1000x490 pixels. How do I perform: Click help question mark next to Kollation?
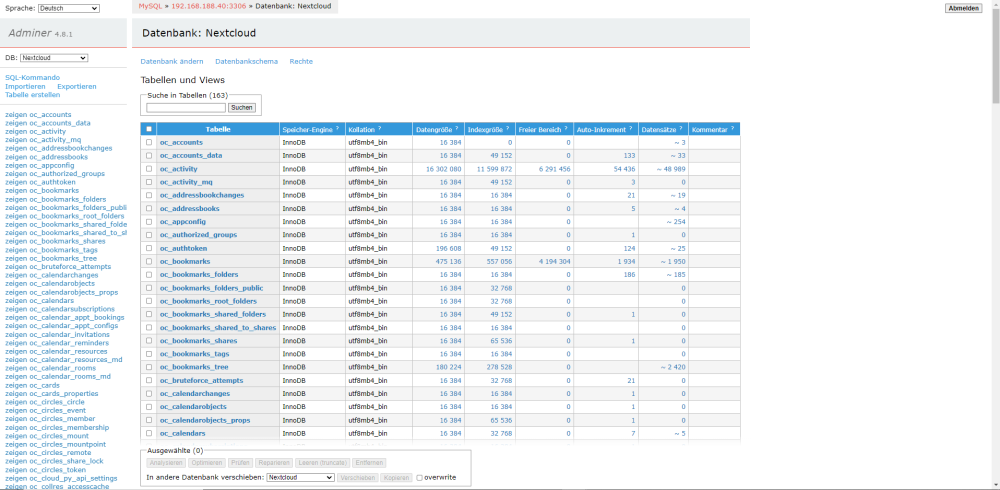pos(379,128)
